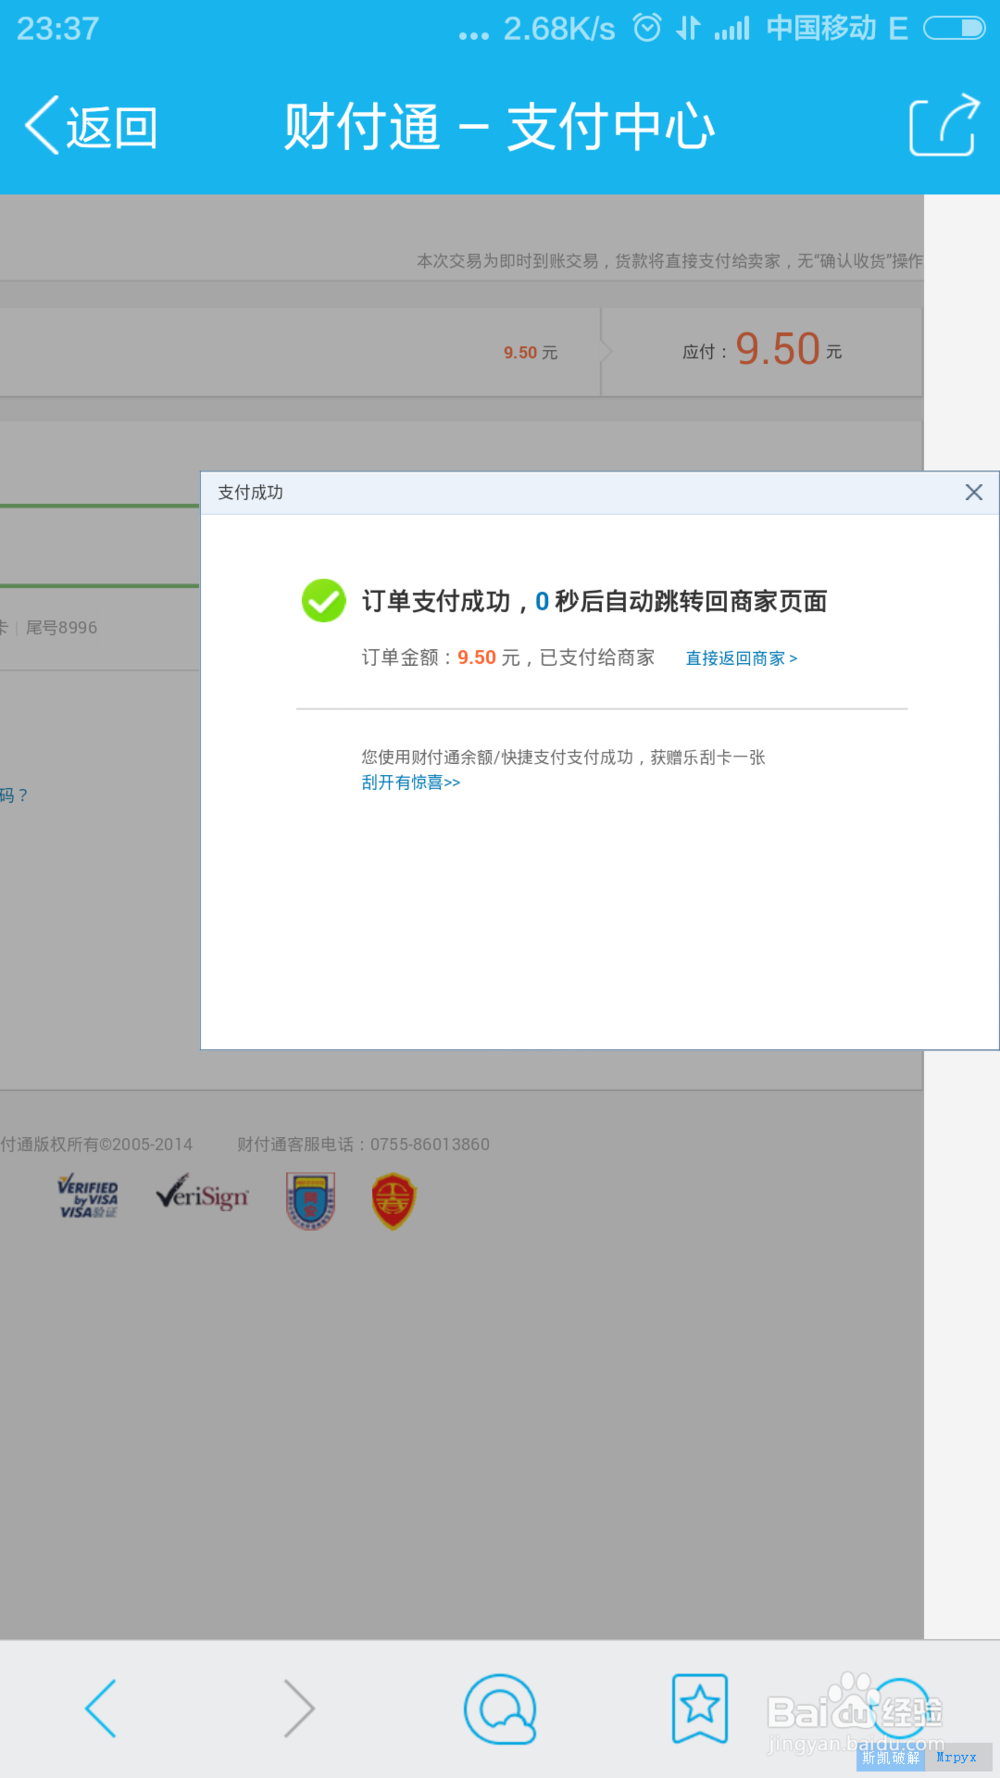Click the VeriSign logo

[x=202, y=1193]
